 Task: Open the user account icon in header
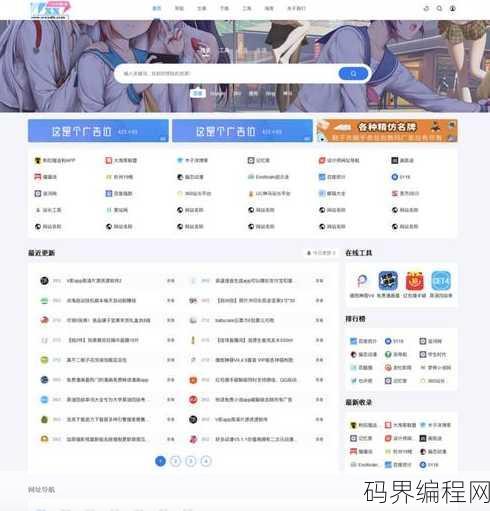[452, 8]
